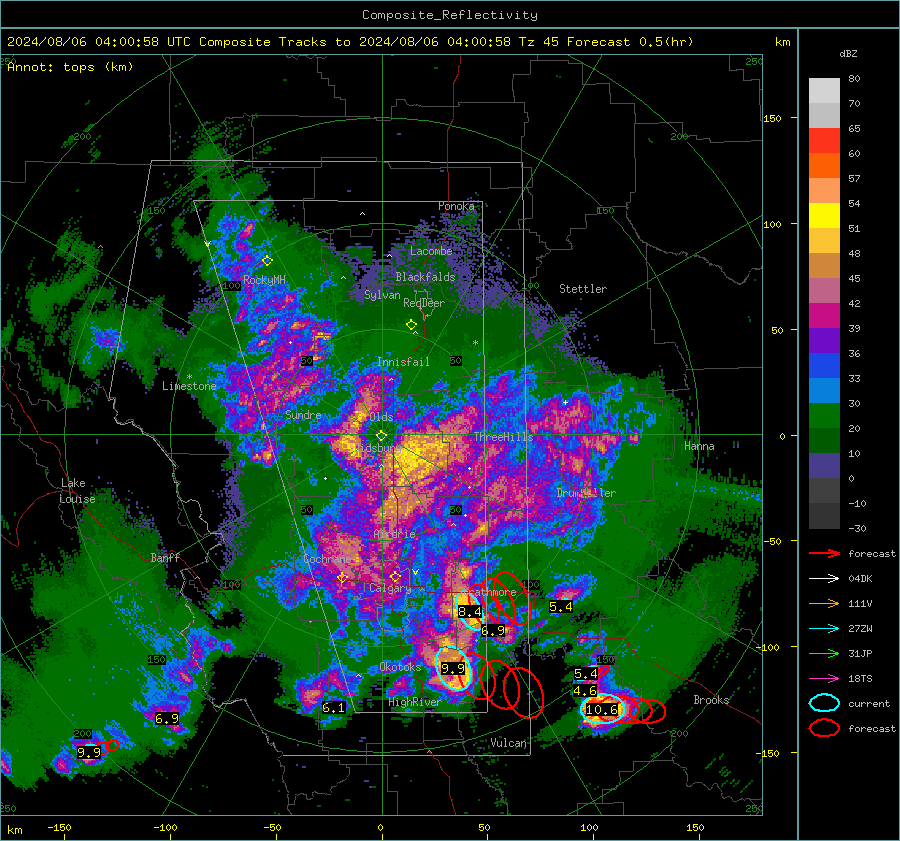Click the bright red band in dBZ legend
The width and height of the screenshot is (900, 841).
coord(824,141)
